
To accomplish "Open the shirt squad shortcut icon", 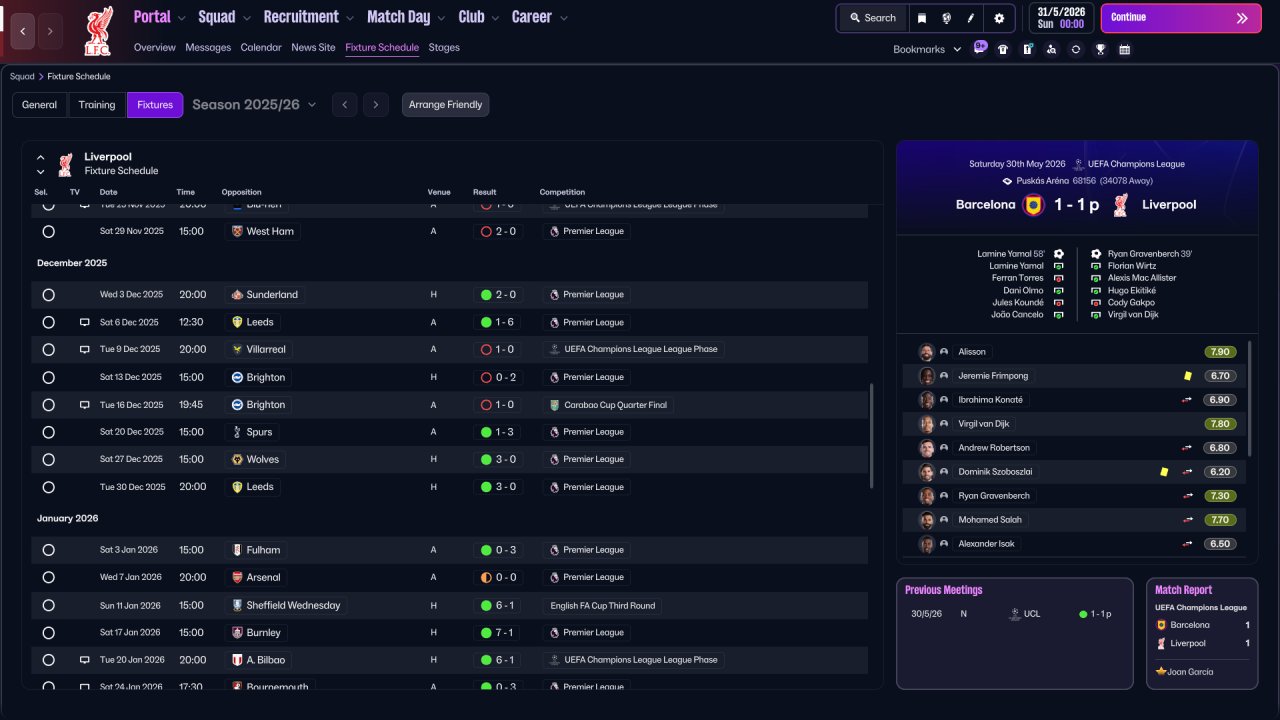I will tap(1003, 49).
